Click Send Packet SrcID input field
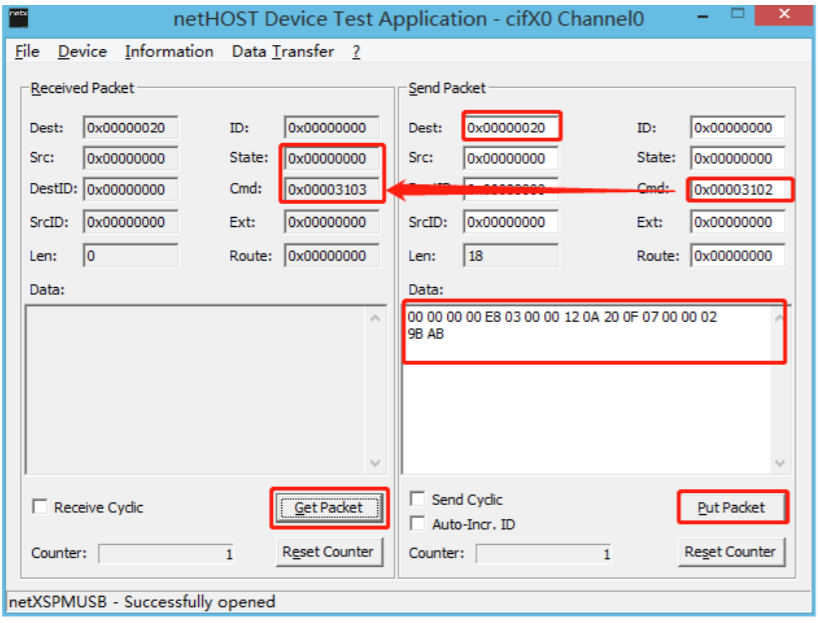 coord(511,222)
